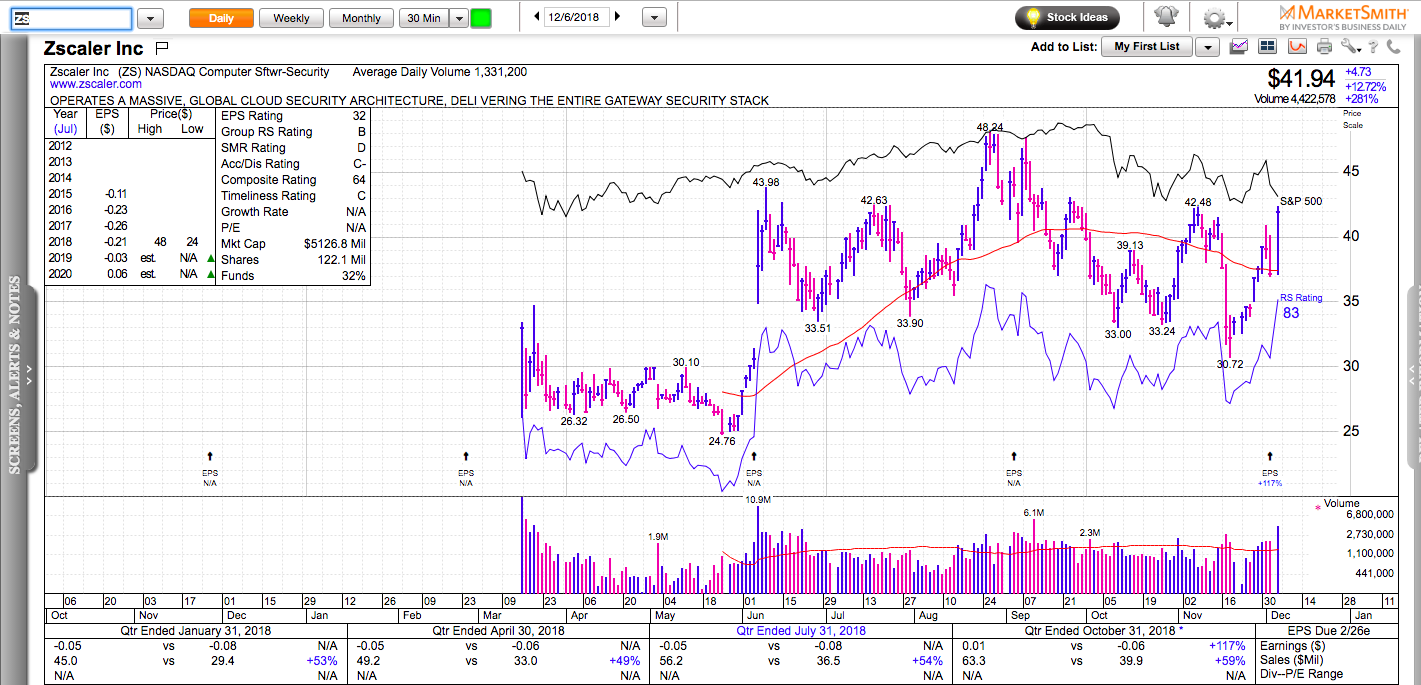
Task: Click the pink asterisk beside Volume label
Action: click(x=1316, y=507)
